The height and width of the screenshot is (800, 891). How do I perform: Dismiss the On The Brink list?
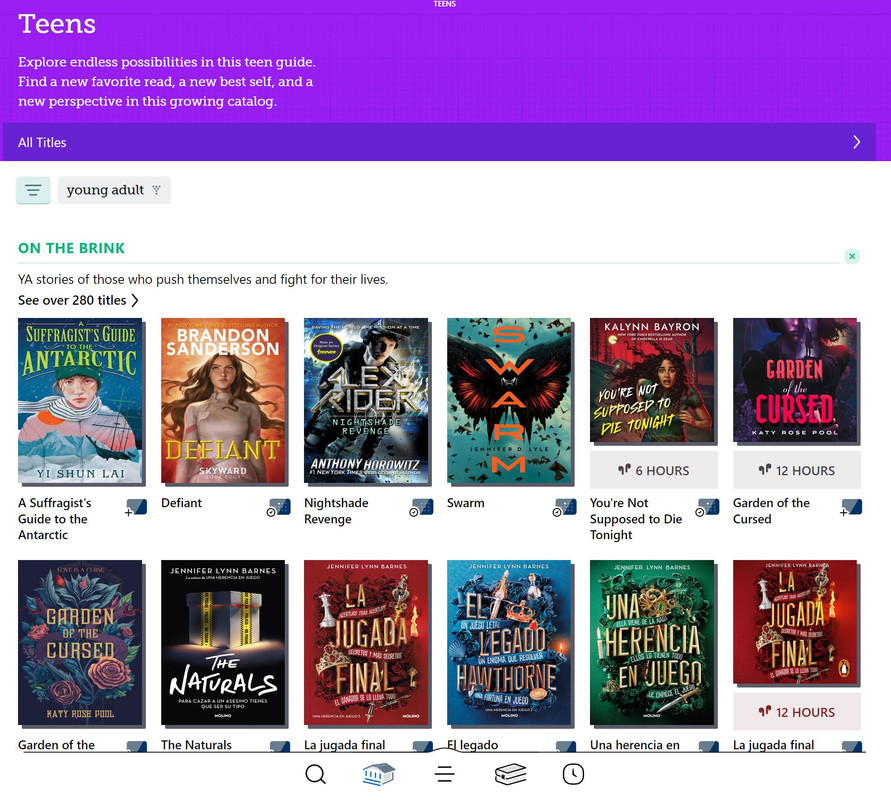tap(852, 256)
